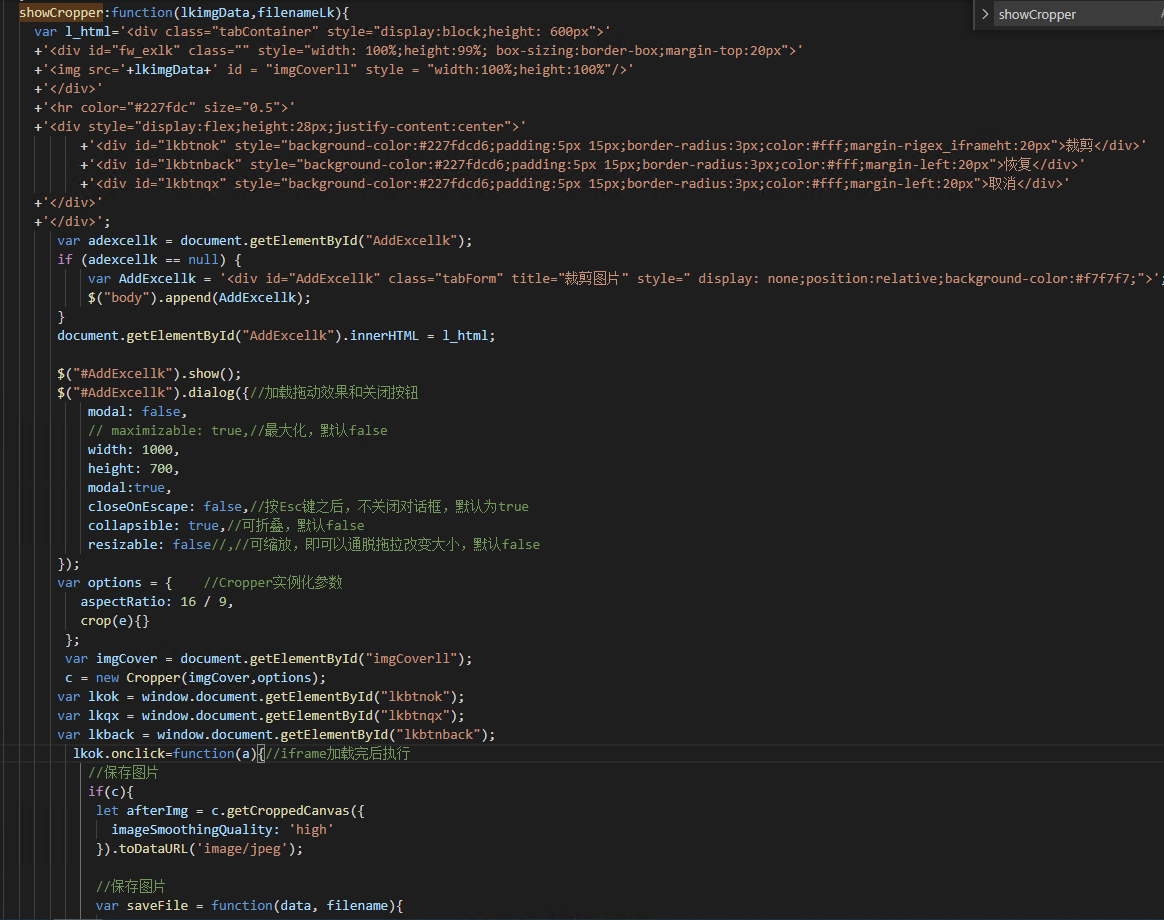Click the crop(e){} method line
This screenshot has width=1164, height=920.
(115, 622)
